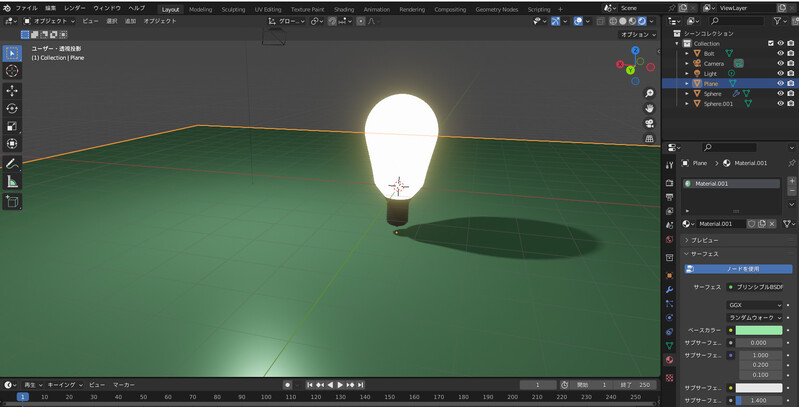Open the GGX distribution dropdown
799x407 pixels.
755,305
